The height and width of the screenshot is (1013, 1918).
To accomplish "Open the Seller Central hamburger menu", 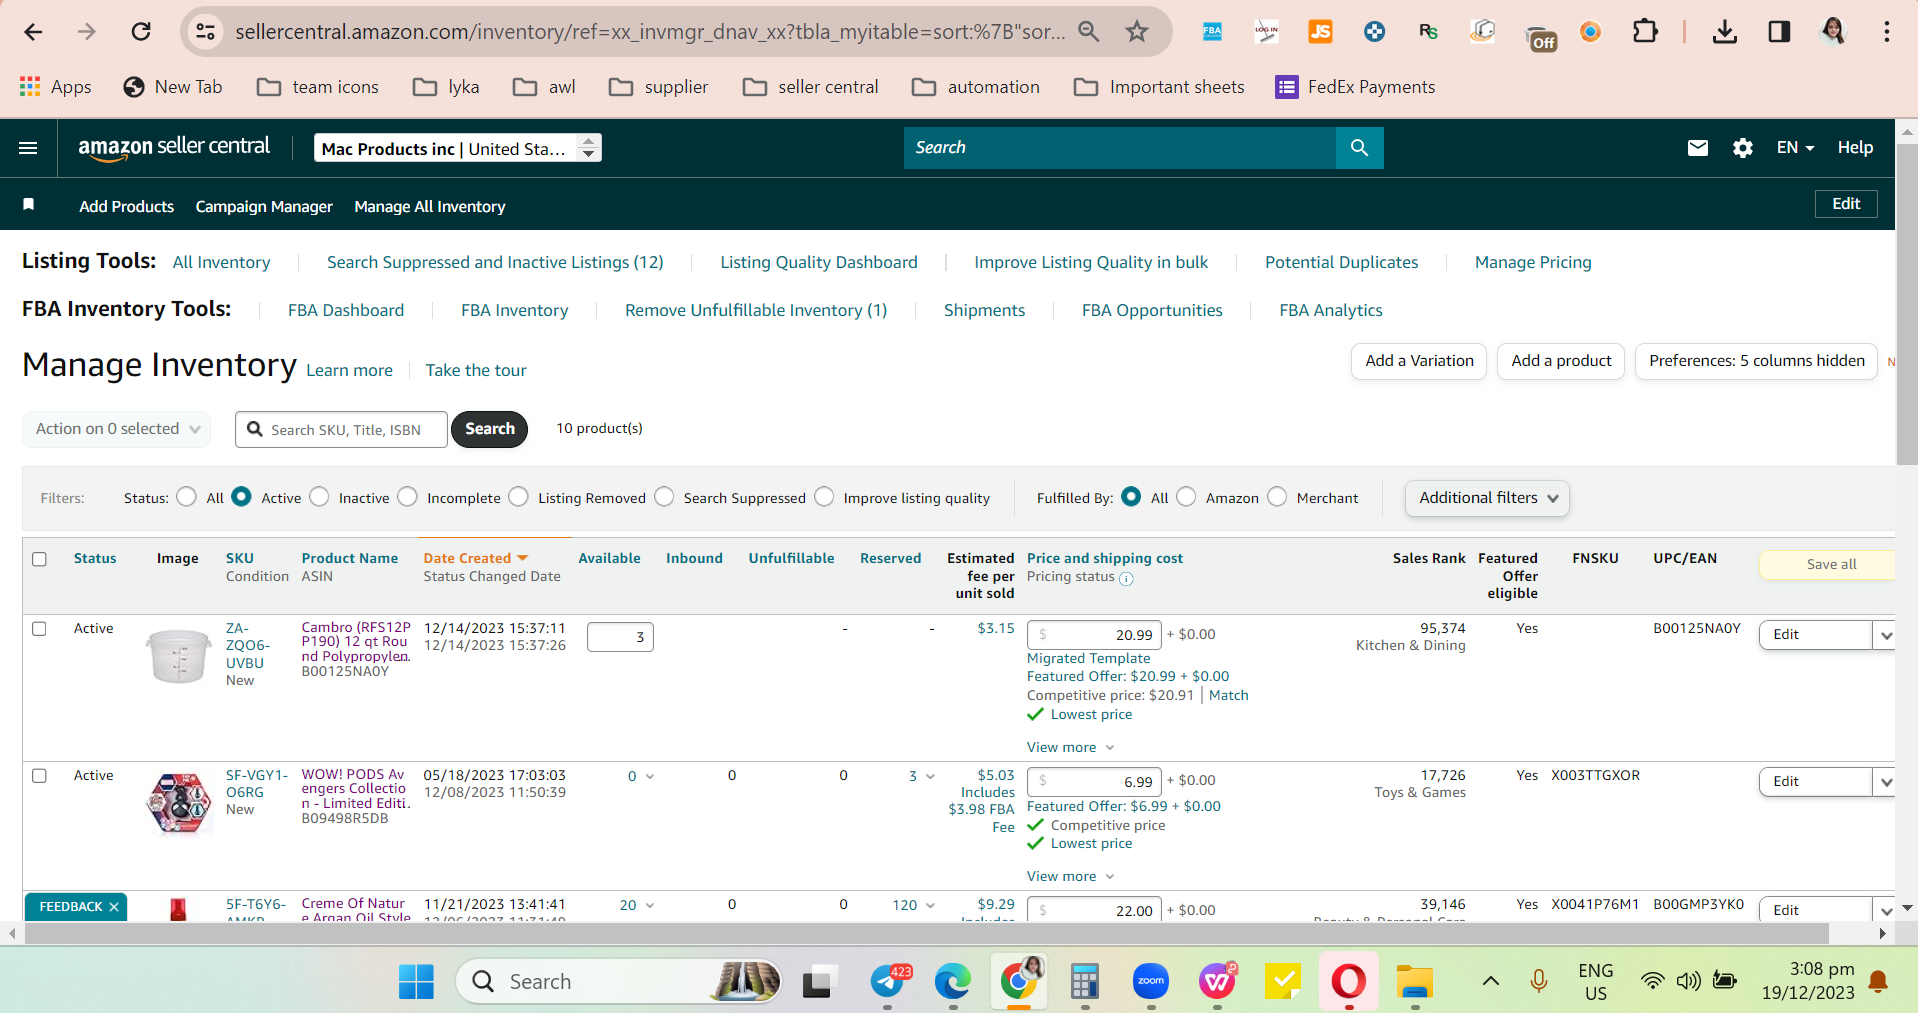I will (28, 148).
